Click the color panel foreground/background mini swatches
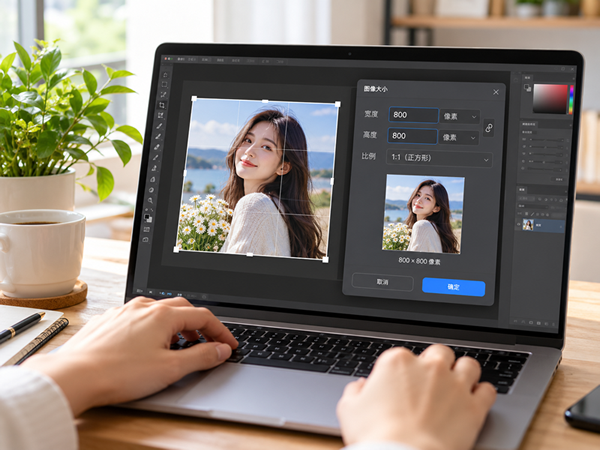 528,88
